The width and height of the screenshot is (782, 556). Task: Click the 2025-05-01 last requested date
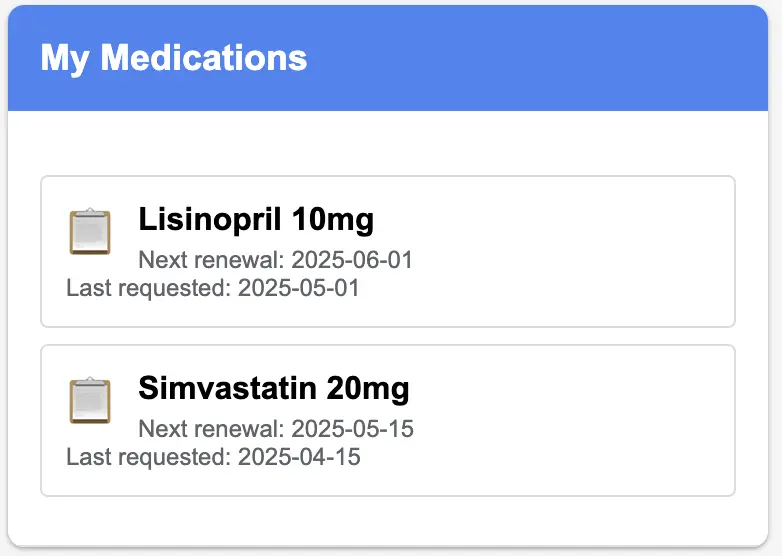298,288
